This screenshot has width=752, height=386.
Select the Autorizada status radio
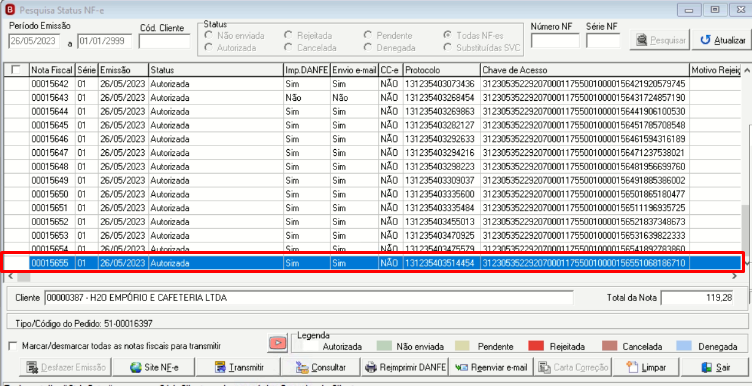(209, 47)
